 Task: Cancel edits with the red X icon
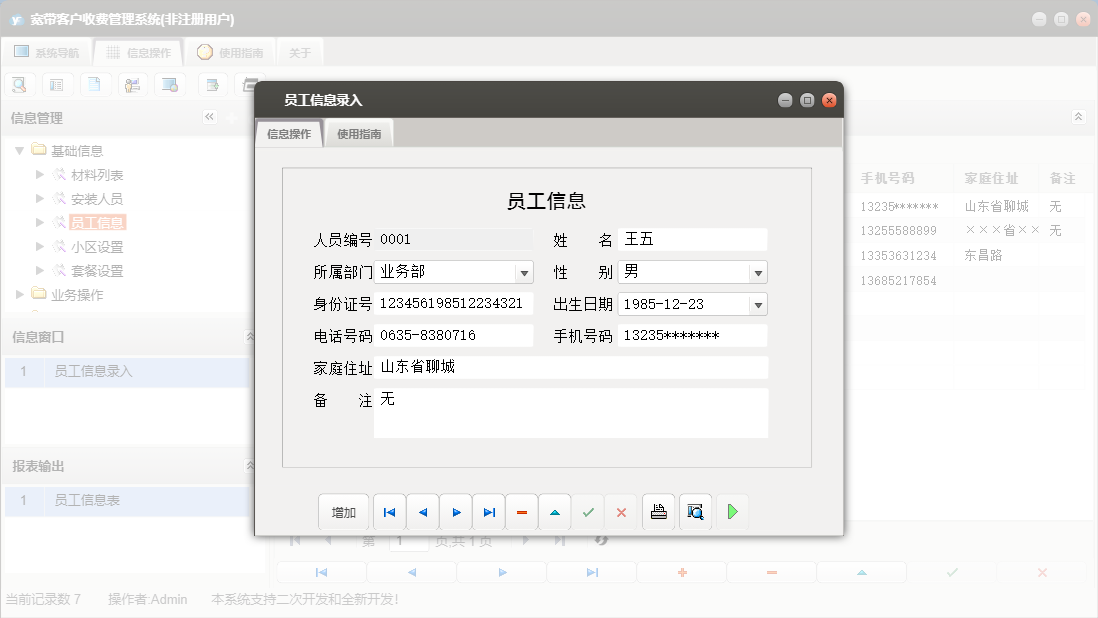click(621, 511)
